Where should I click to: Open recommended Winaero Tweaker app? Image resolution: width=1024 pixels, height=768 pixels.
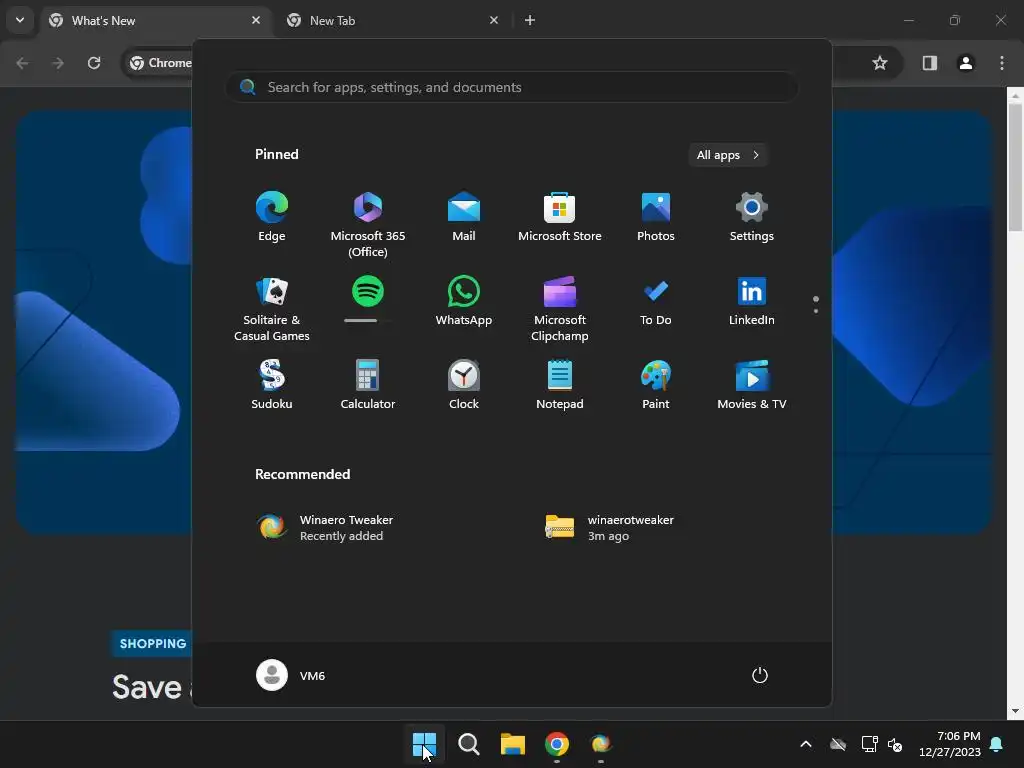pyautogui.click(x=327, y=528)
